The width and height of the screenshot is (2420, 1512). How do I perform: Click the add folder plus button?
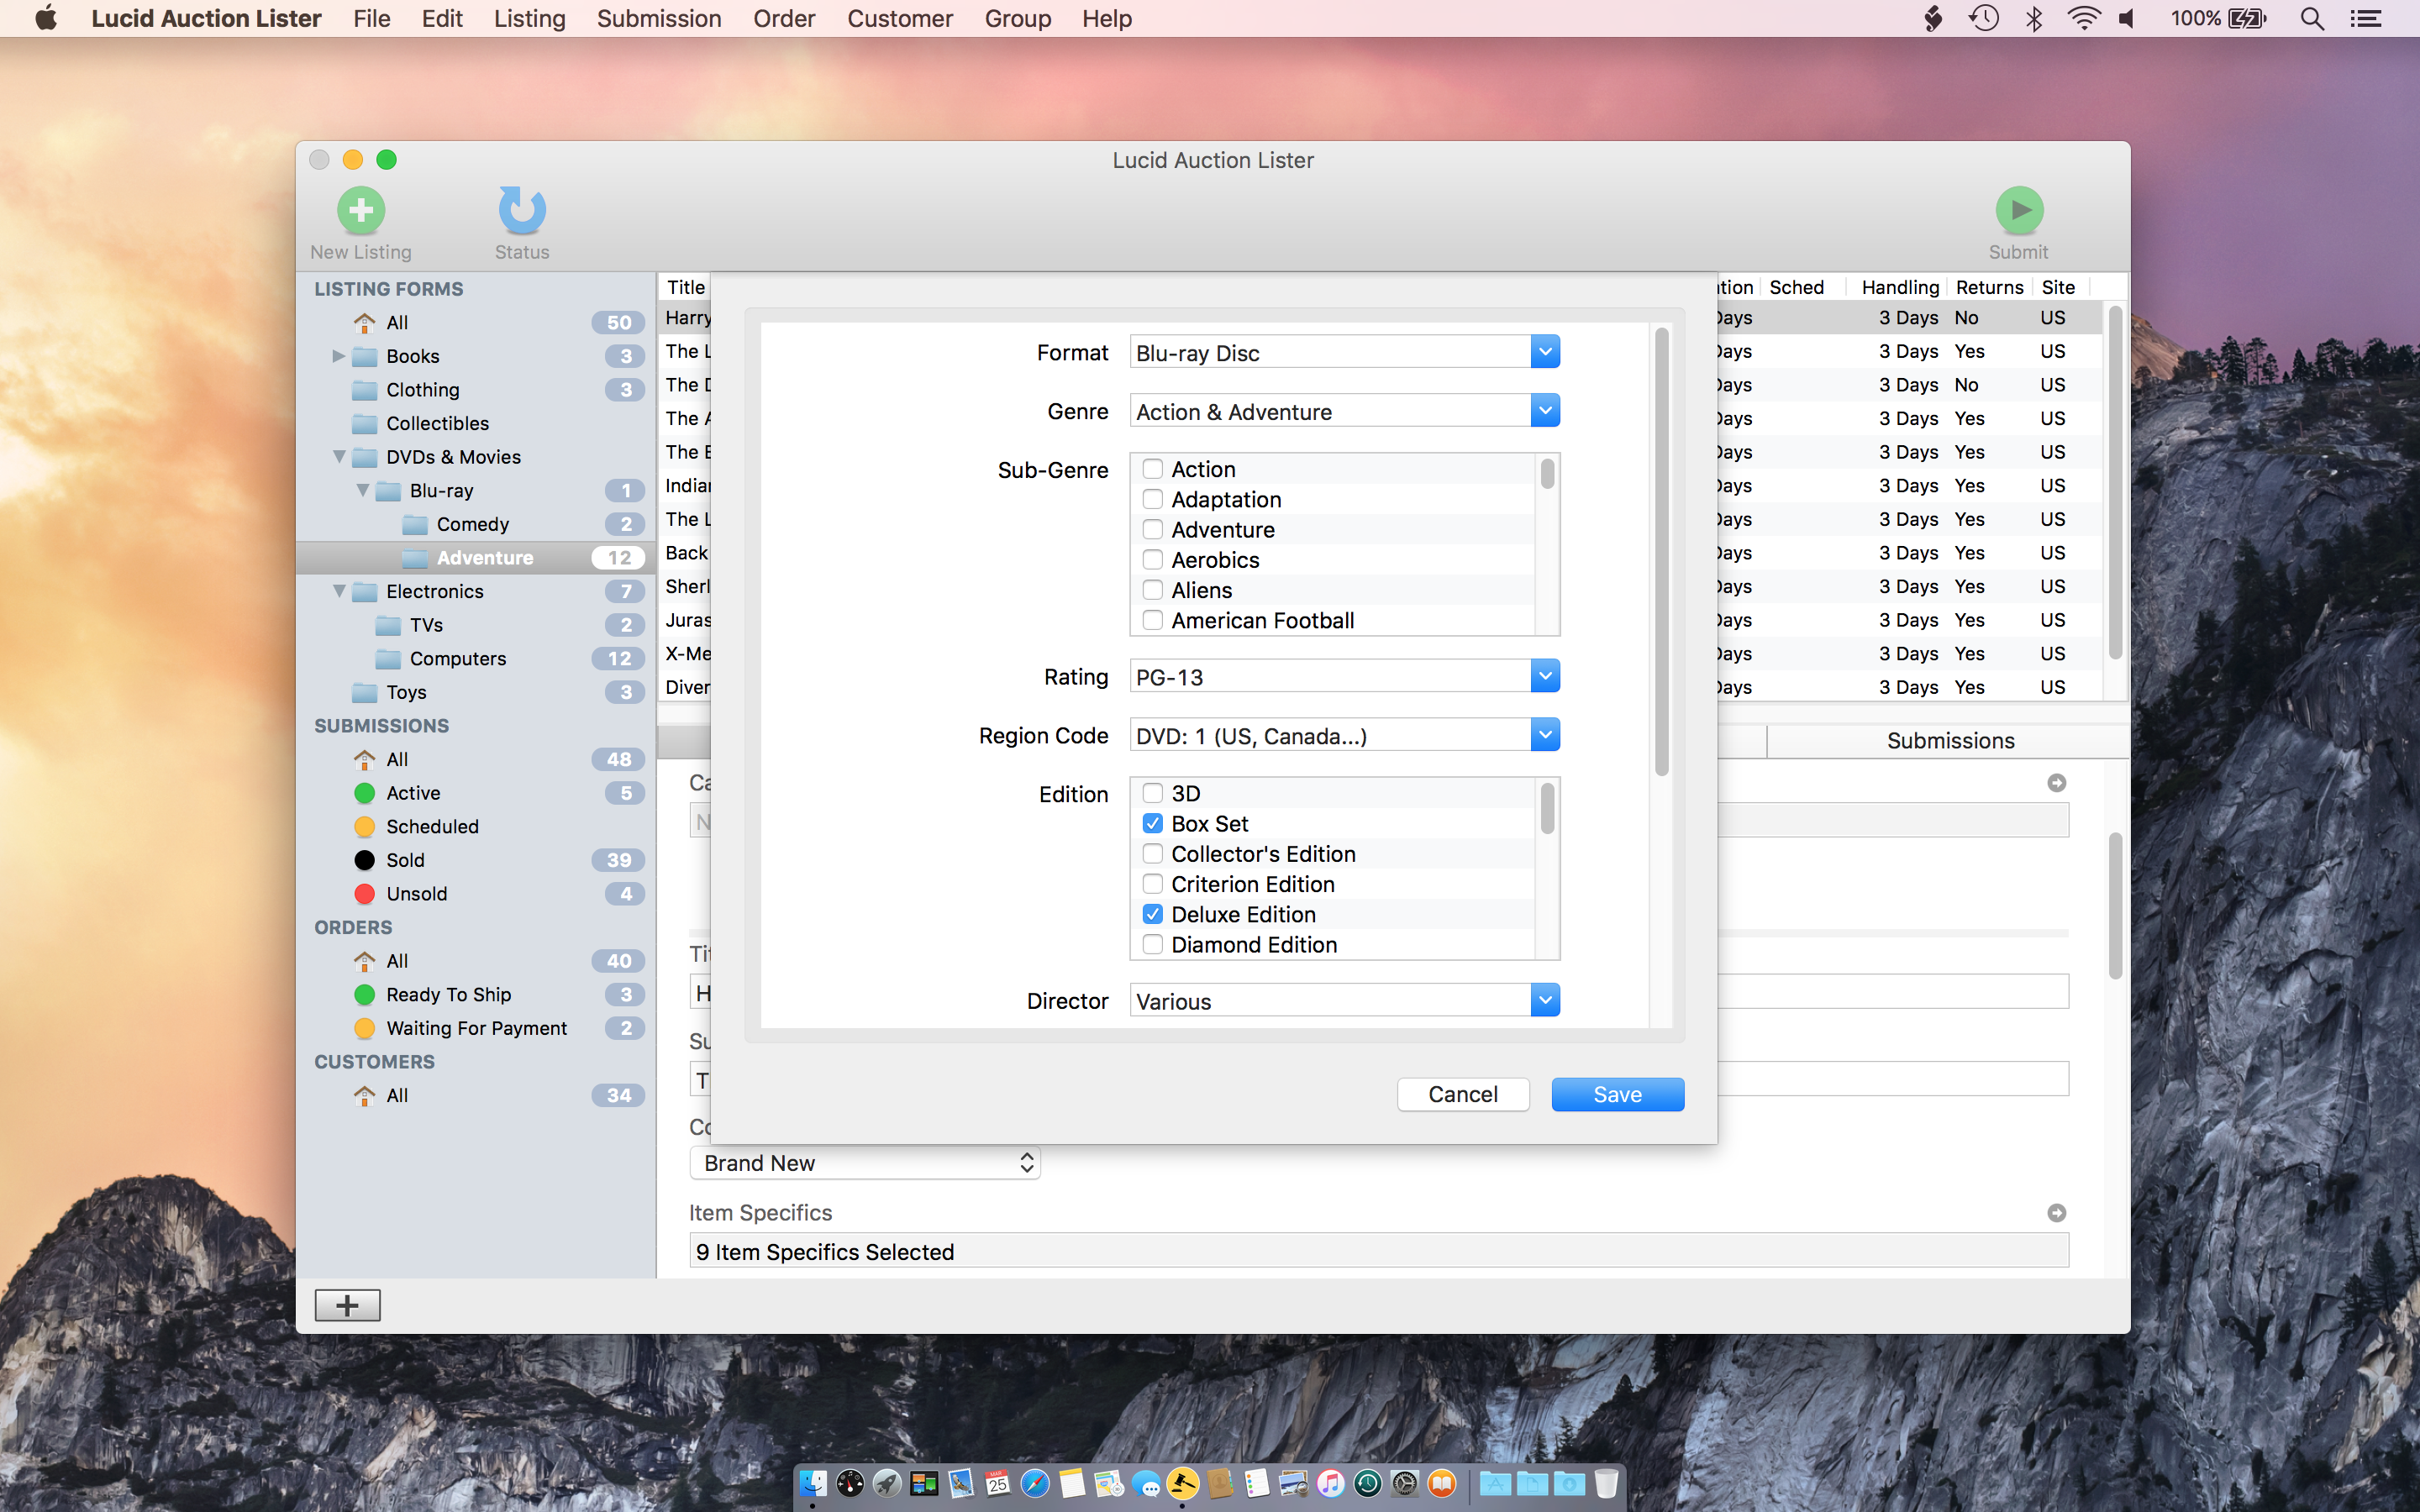click(x=347, y=1305)
